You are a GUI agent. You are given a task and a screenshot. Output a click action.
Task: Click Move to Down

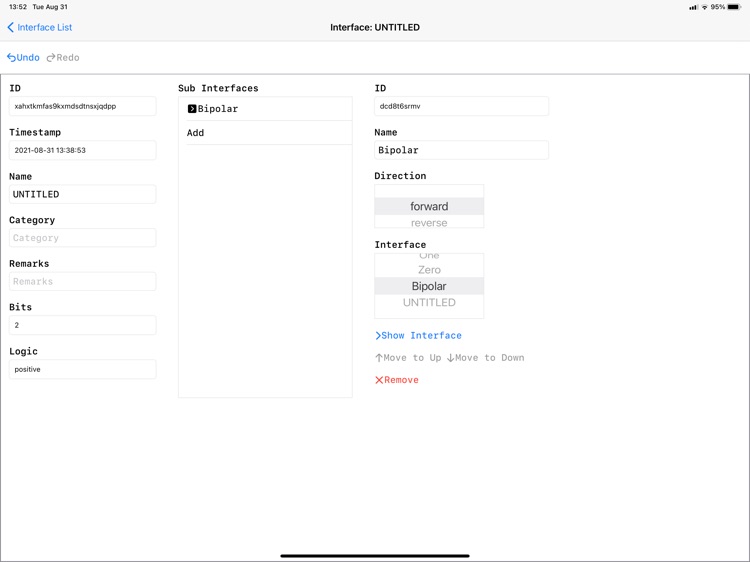tap(485, 358)
